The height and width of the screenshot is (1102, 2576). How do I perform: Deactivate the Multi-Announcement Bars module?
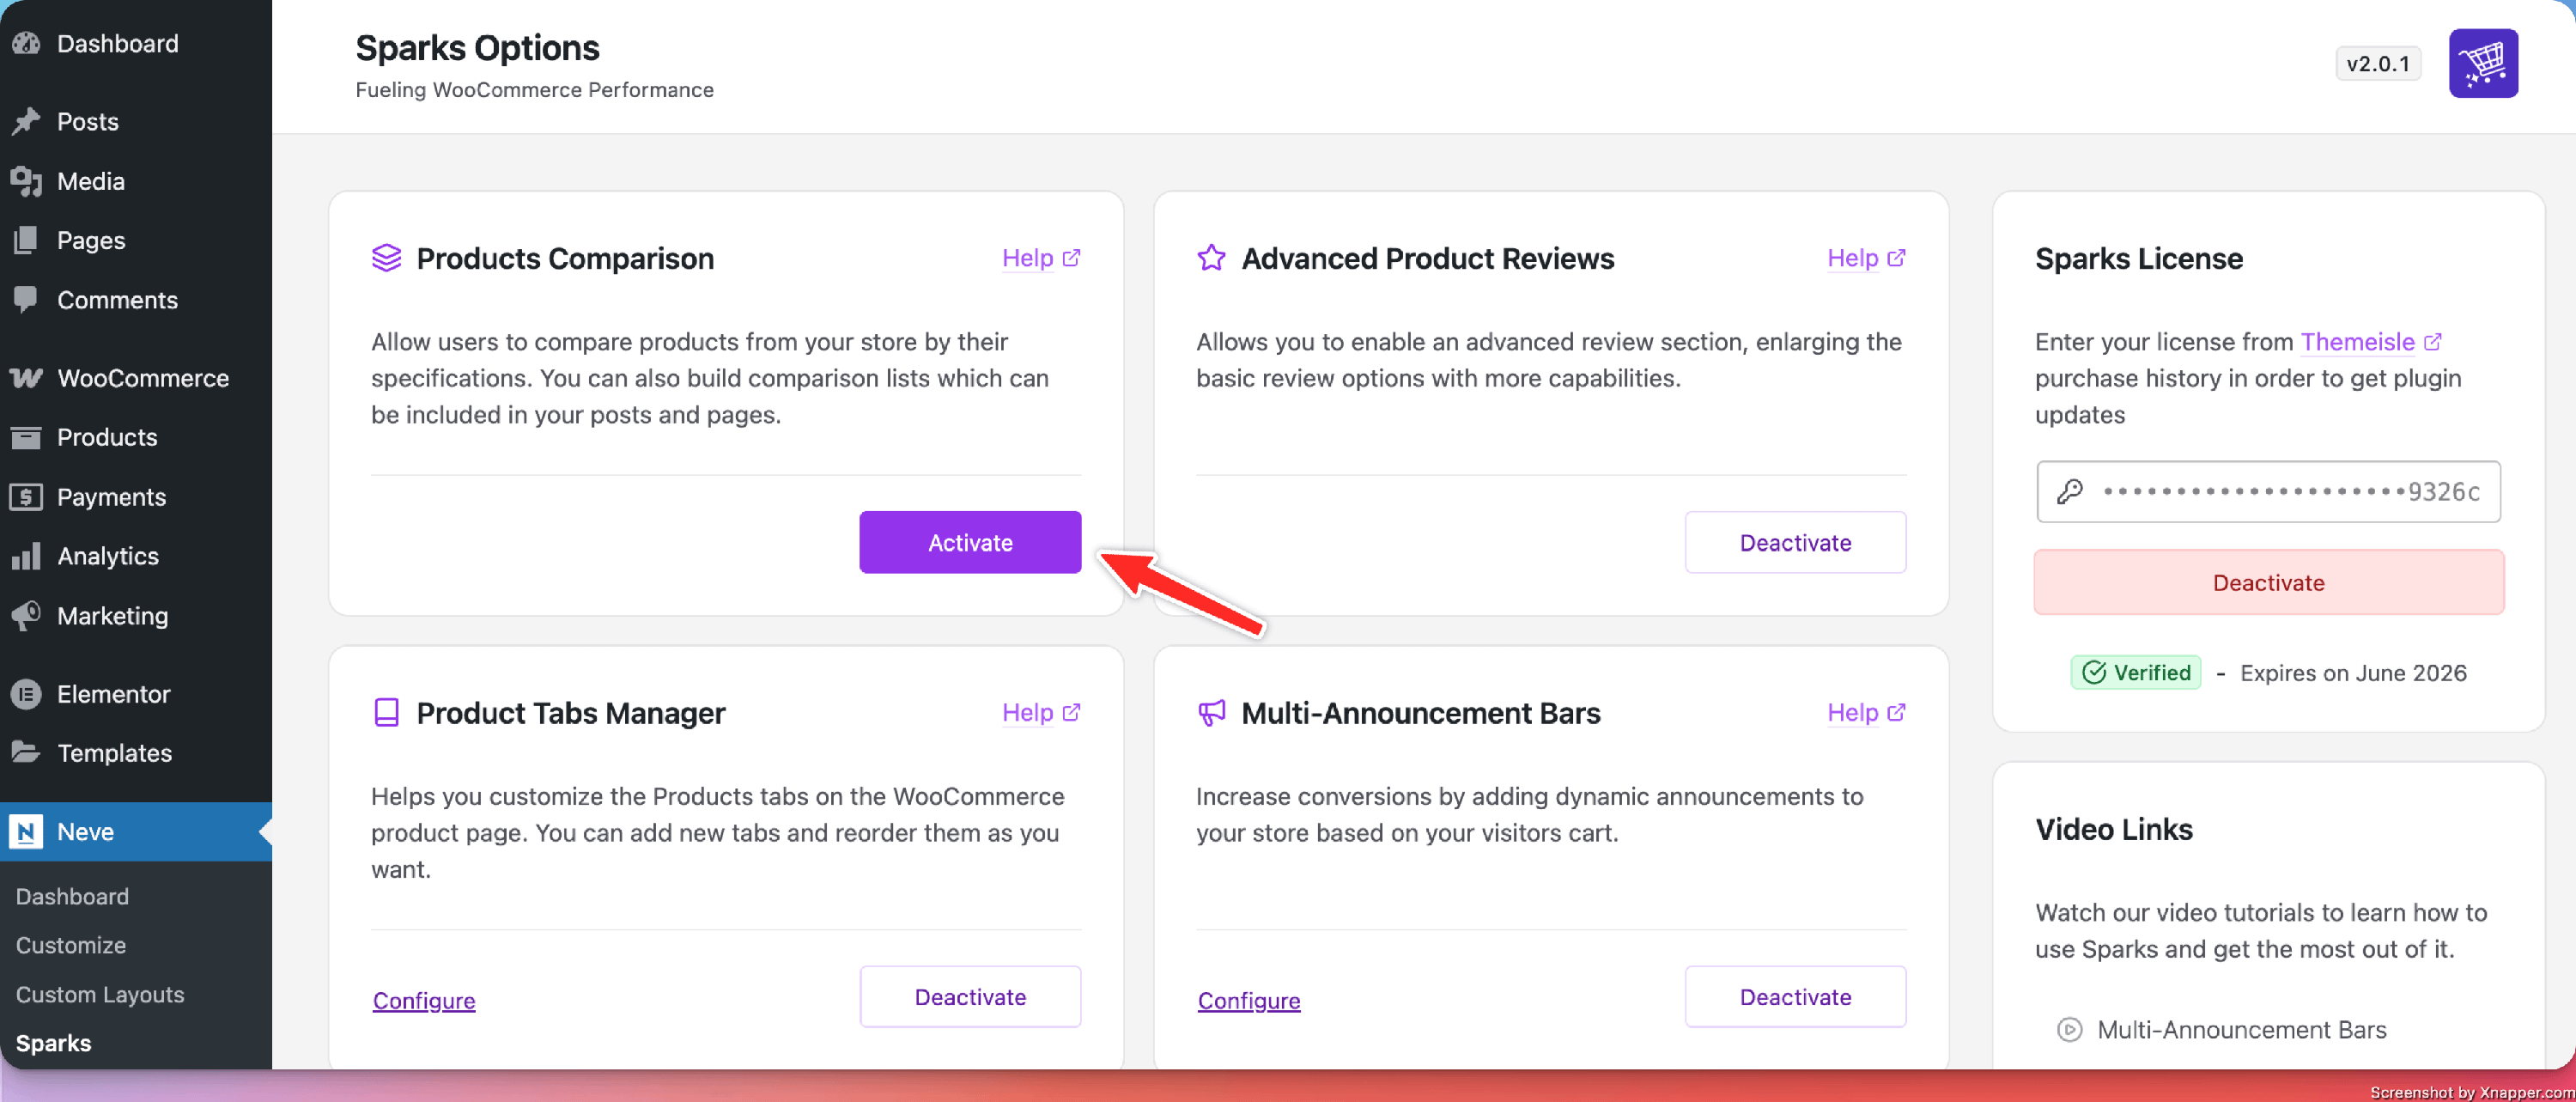coord(1794,996)
